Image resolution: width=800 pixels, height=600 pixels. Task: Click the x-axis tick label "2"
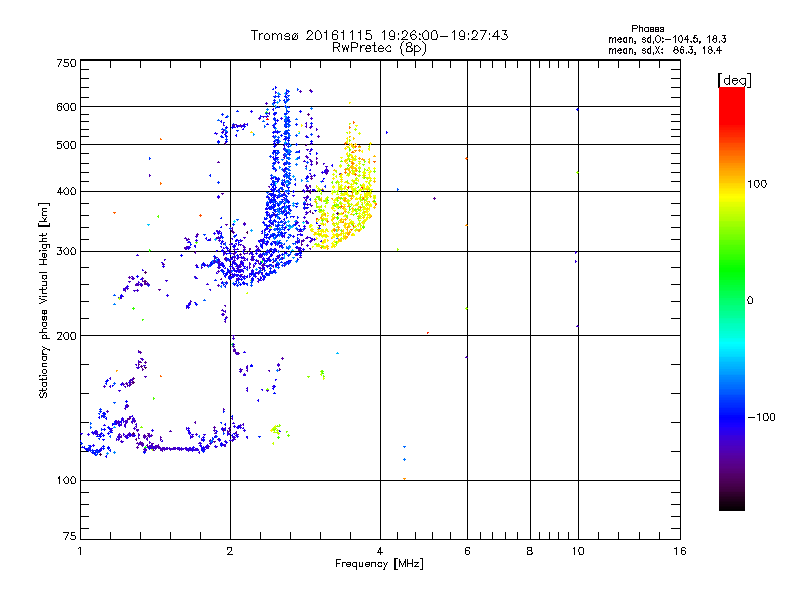230,551
